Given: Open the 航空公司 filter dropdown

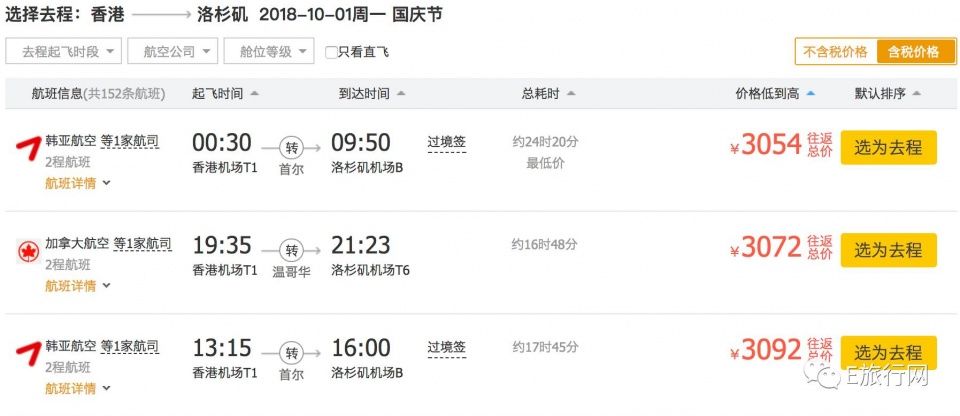Looking at the screenshot, I should point(173,51).
